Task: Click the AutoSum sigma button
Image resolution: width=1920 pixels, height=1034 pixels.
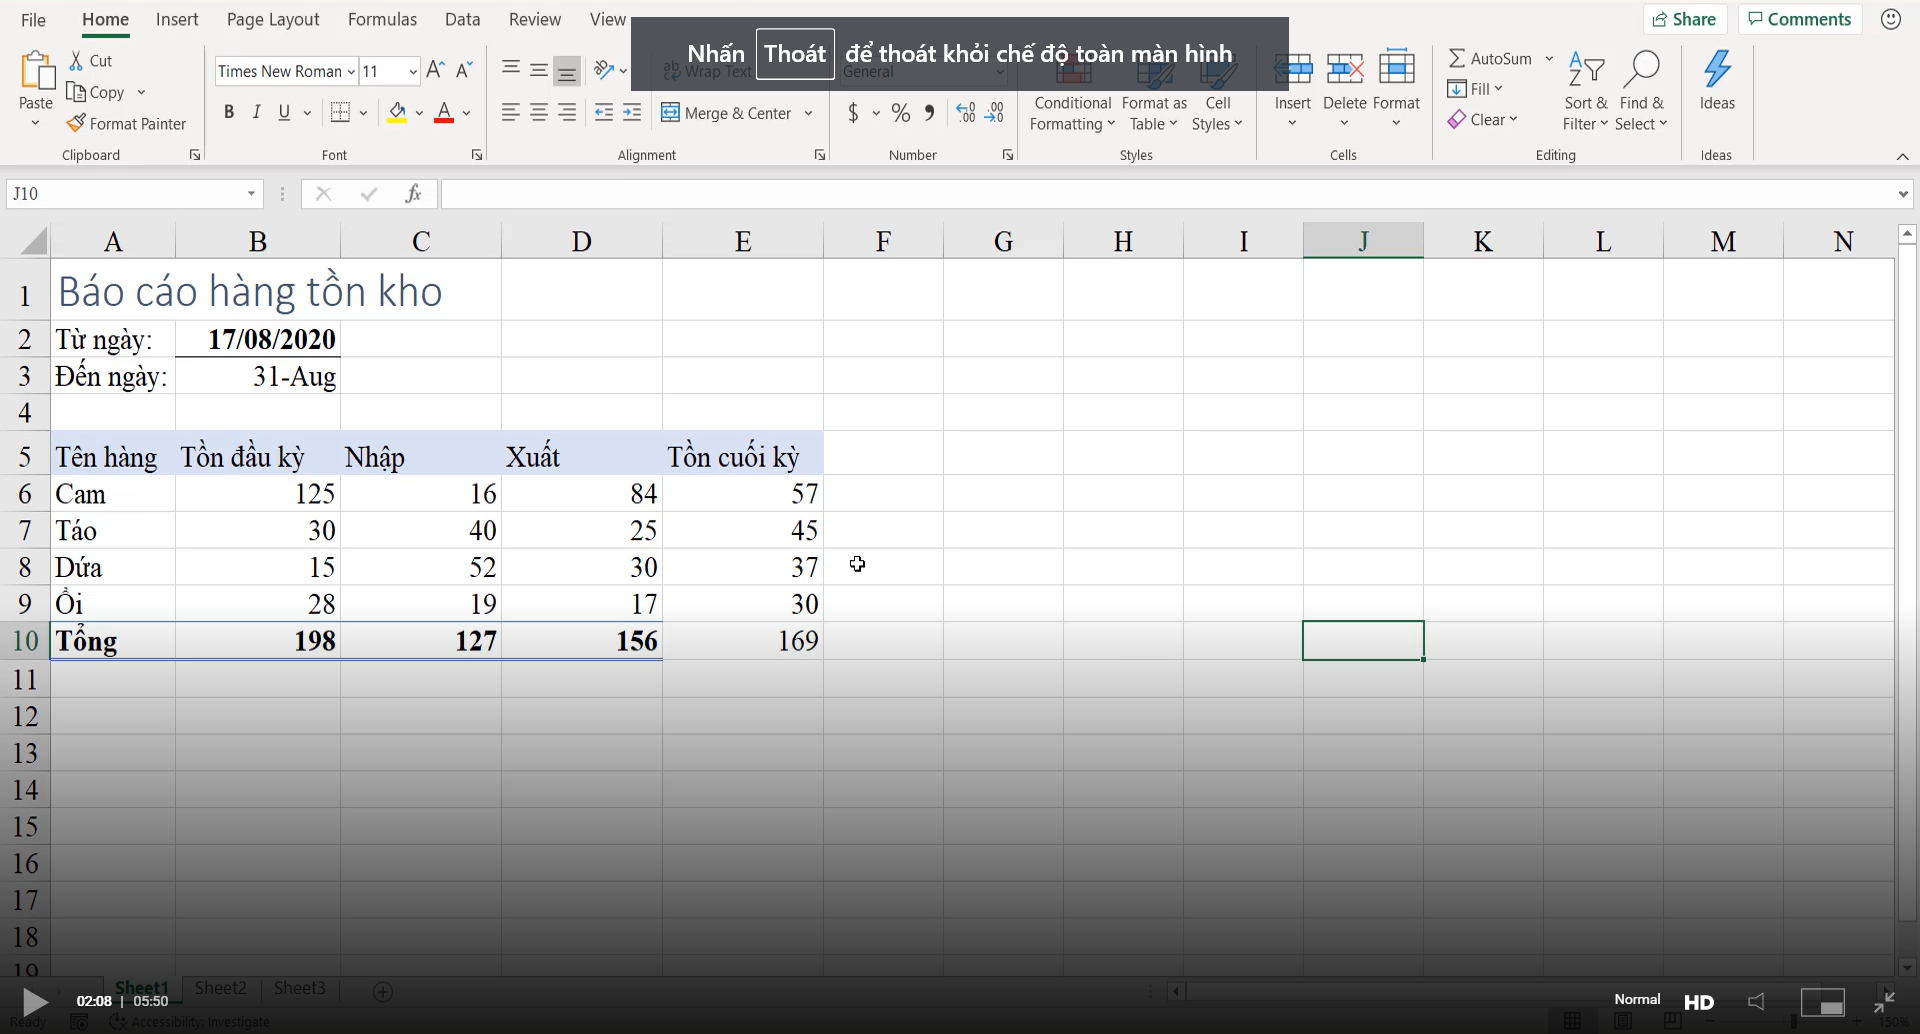Action: pyautogui.click(x=1490, y=59)
